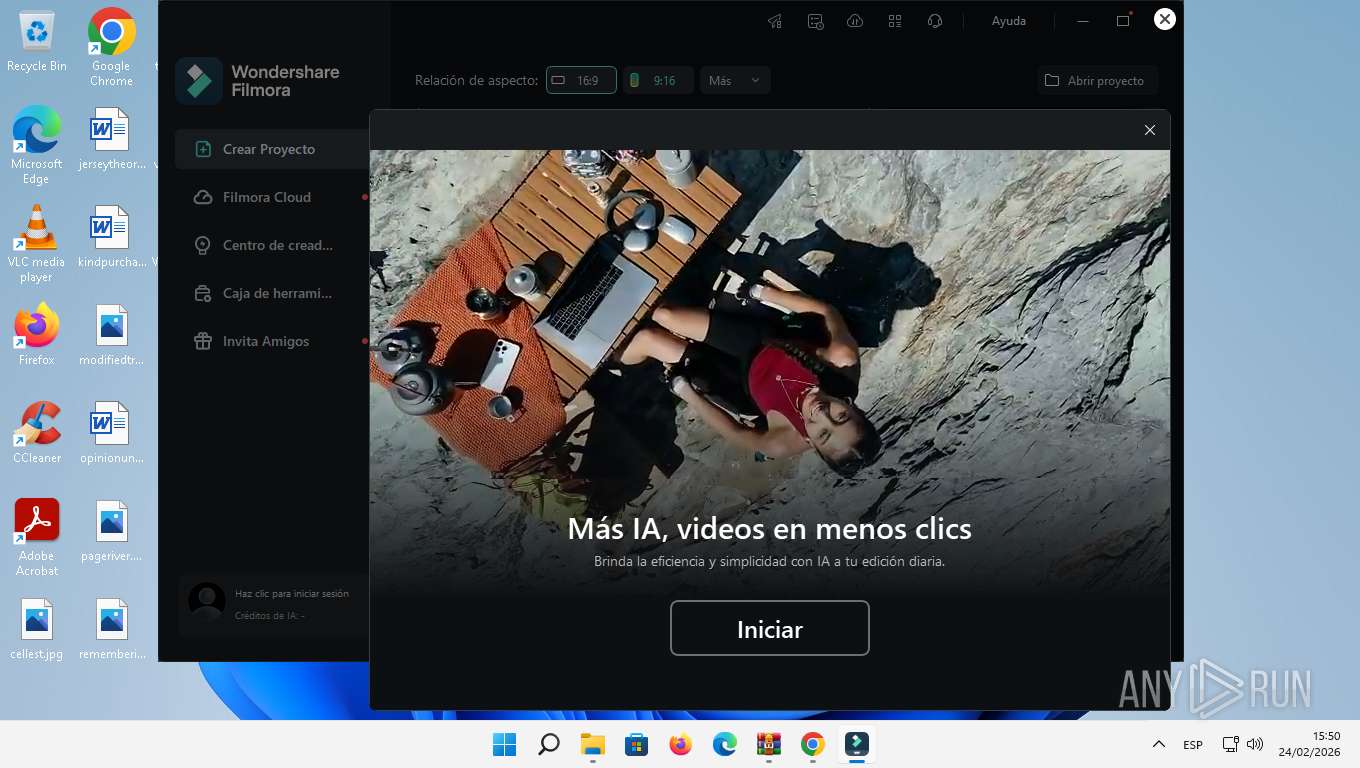Open File Explorer from the taskbar
The width and height of the screenshot is (1360, 768).
coord(593,744)
